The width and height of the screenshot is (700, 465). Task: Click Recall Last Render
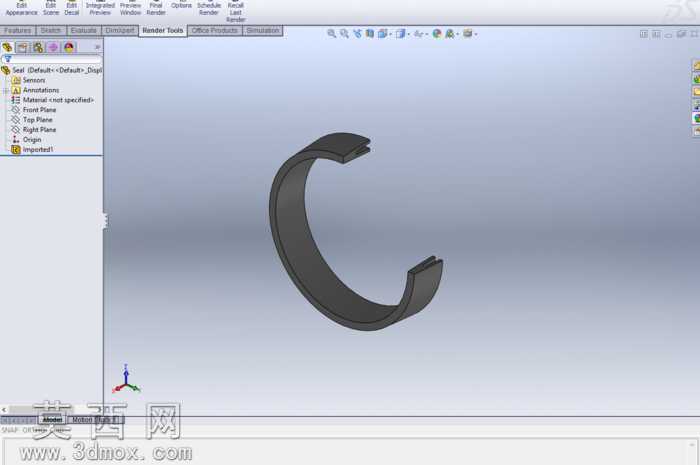click(236, 12)
